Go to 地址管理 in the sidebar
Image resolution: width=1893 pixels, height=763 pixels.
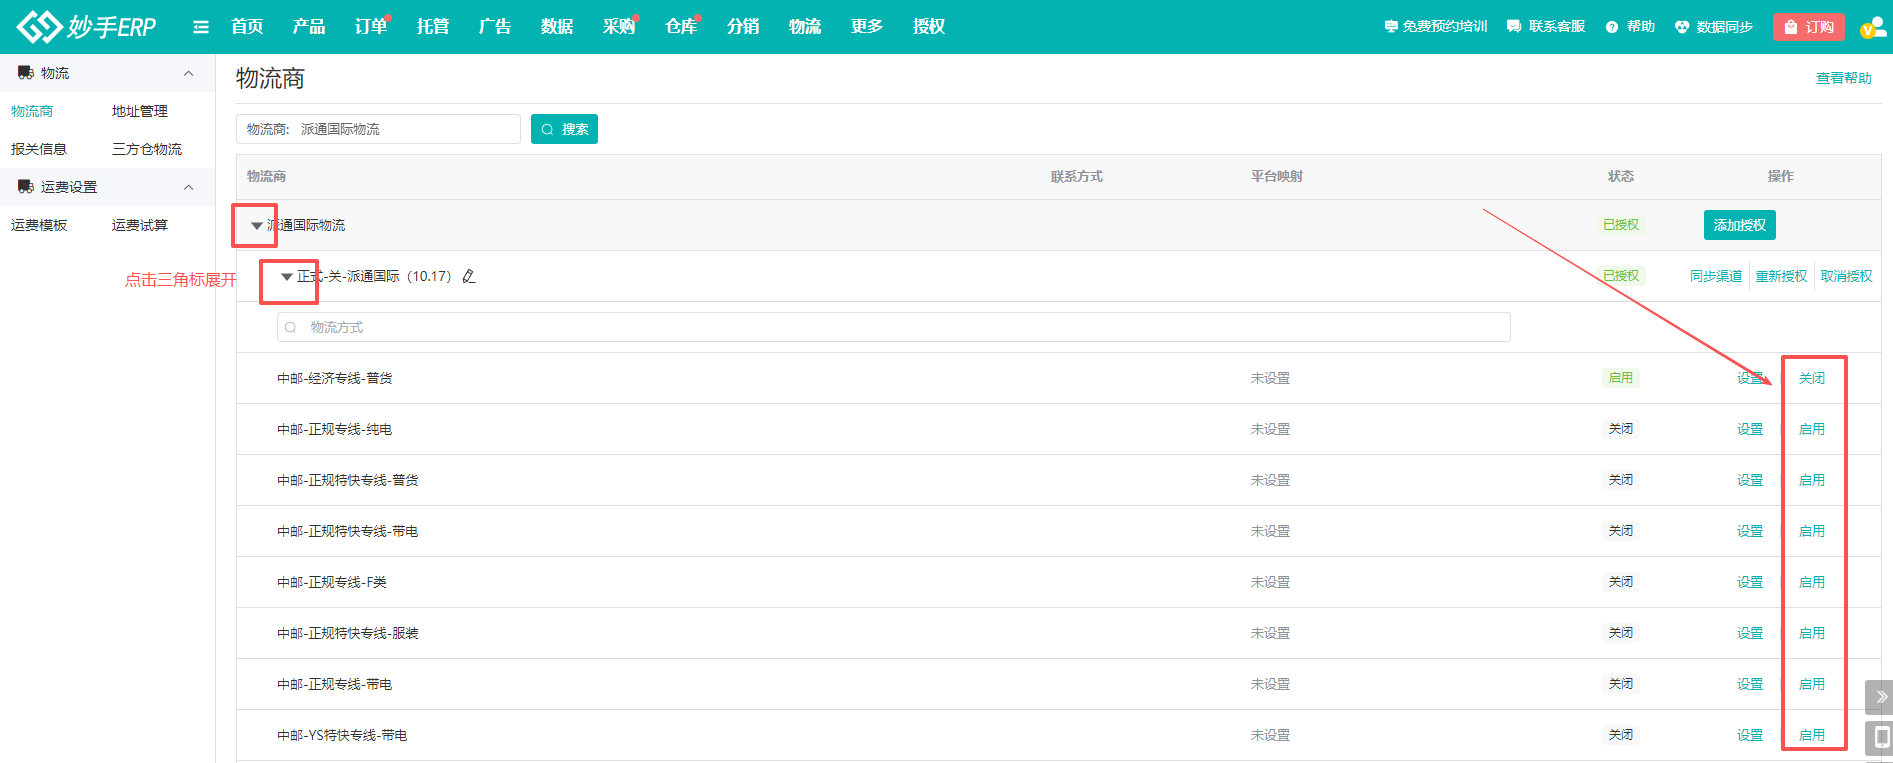click(x=140, y=111)
